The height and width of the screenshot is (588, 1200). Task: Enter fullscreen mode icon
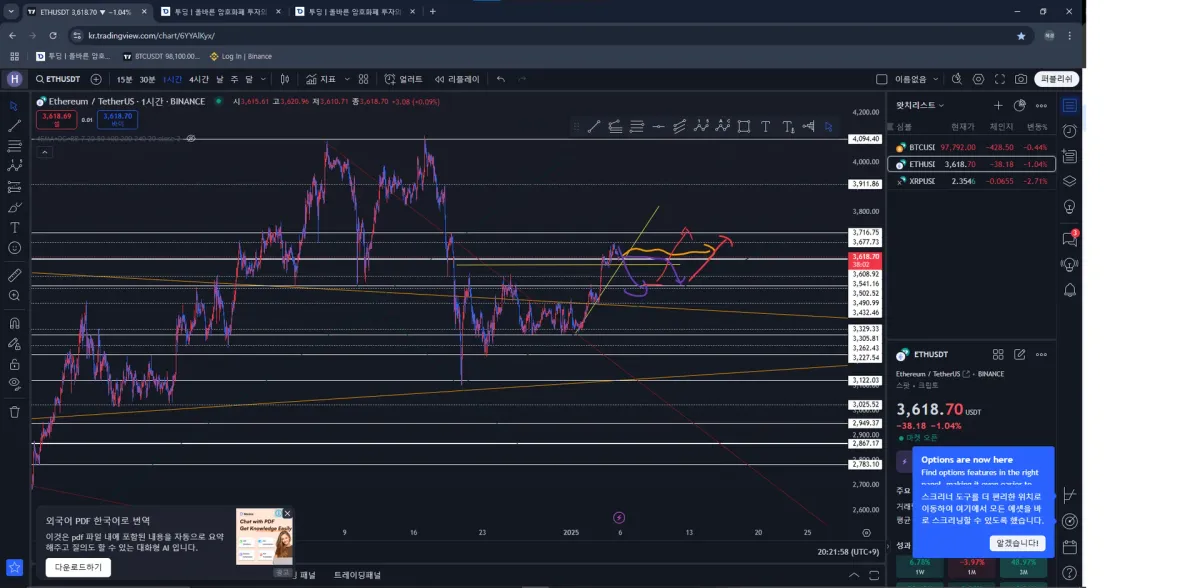pyautogui.click(x=999, y=79)
